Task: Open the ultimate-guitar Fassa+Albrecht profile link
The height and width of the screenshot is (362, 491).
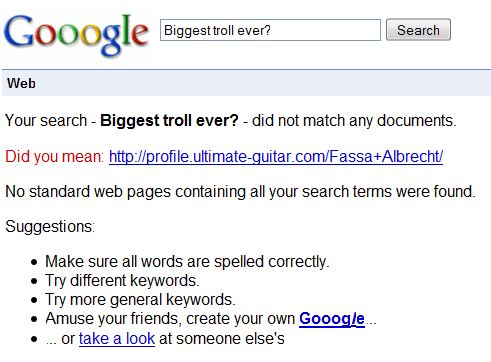Action: (276, 156)
